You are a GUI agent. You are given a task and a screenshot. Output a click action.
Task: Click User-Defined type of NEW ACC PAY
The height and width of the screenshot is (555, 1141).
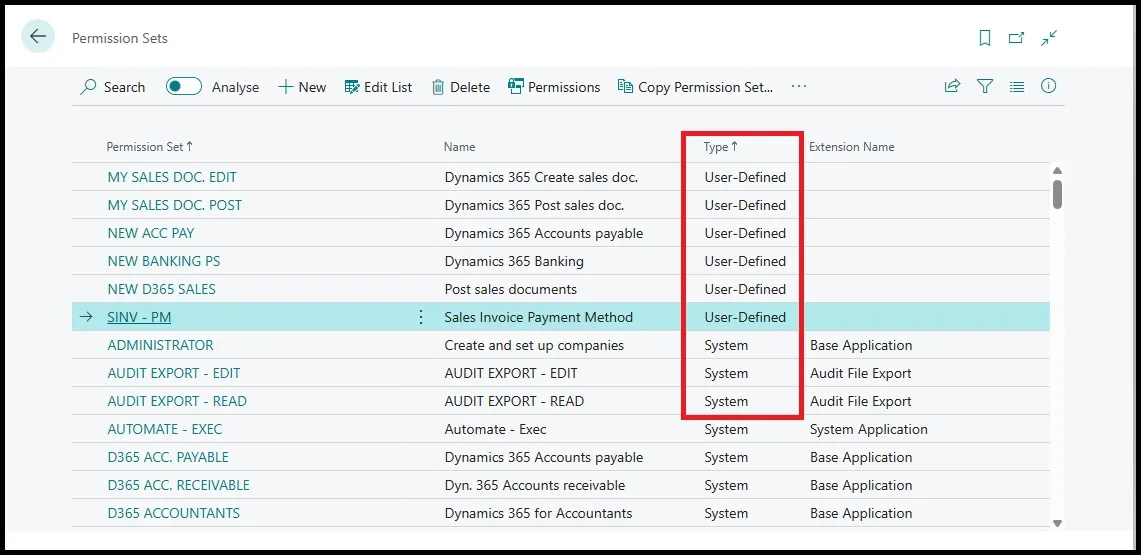(x=745, y=233)
